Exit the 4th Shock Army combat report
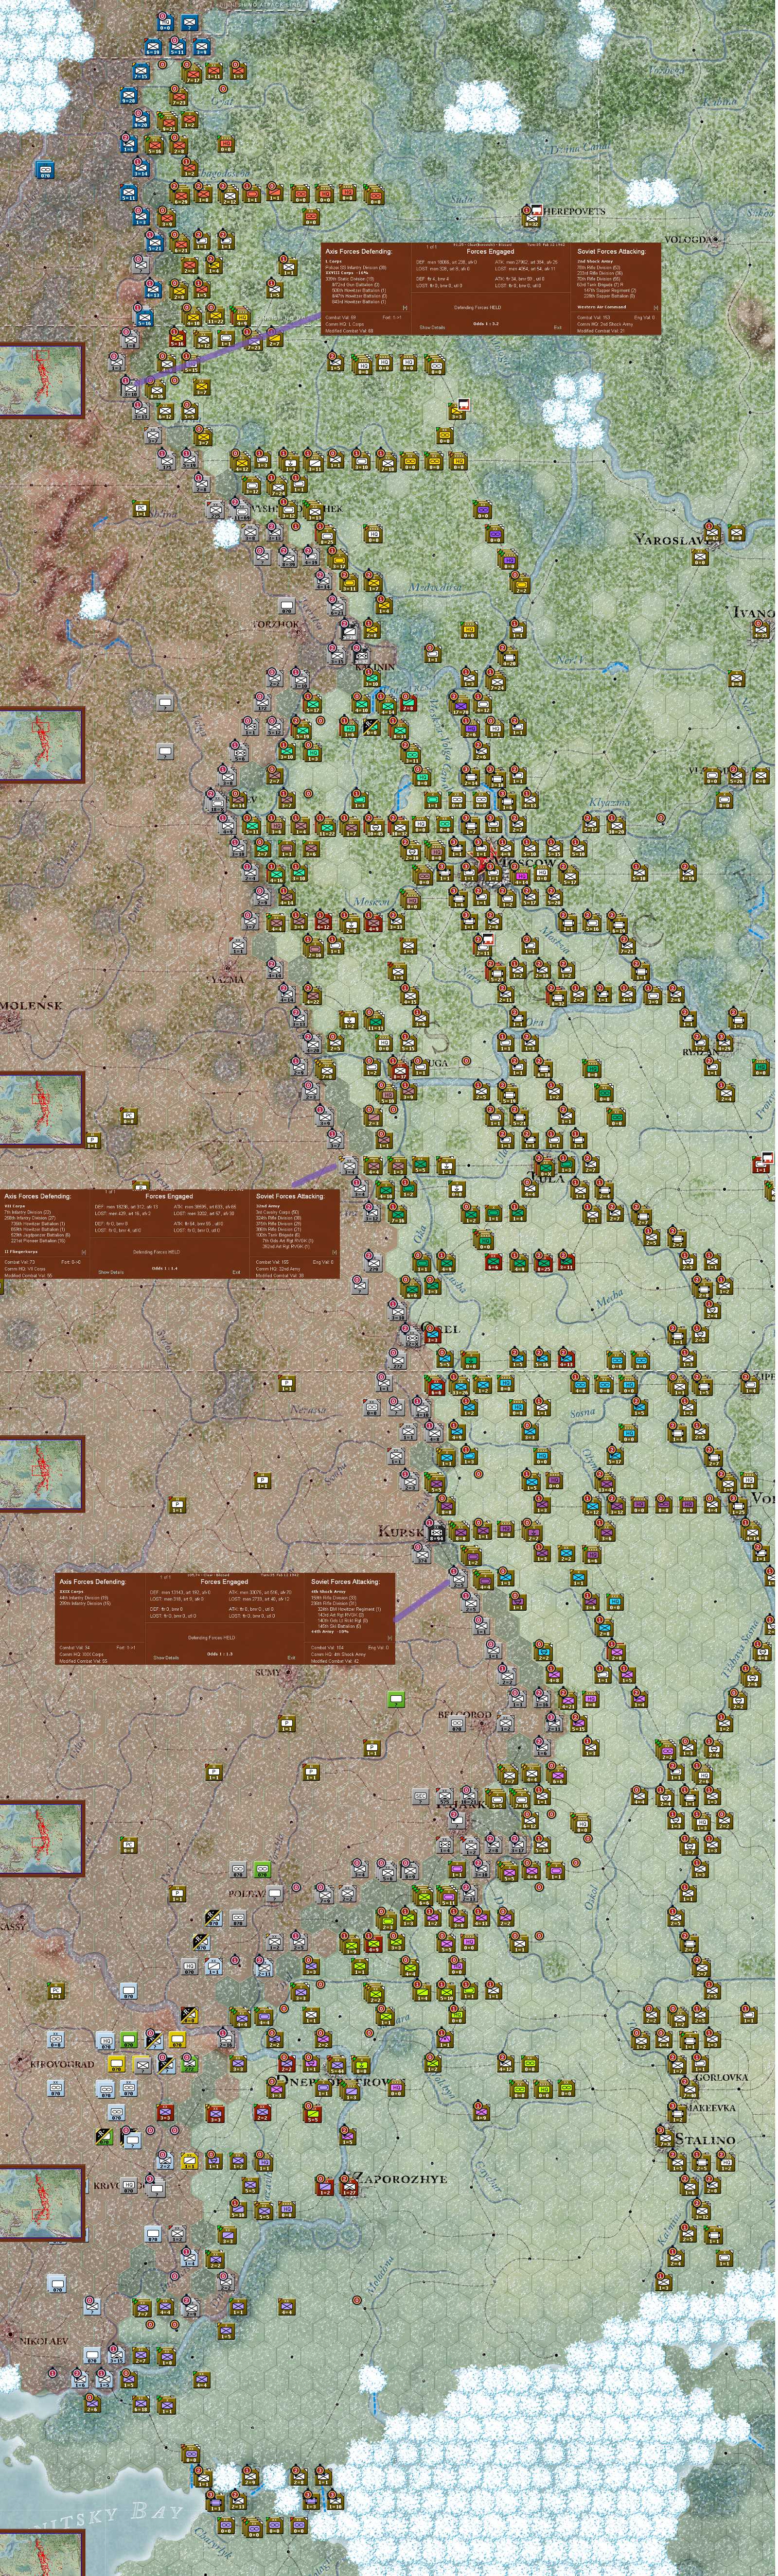 [x=292, y=1658]
